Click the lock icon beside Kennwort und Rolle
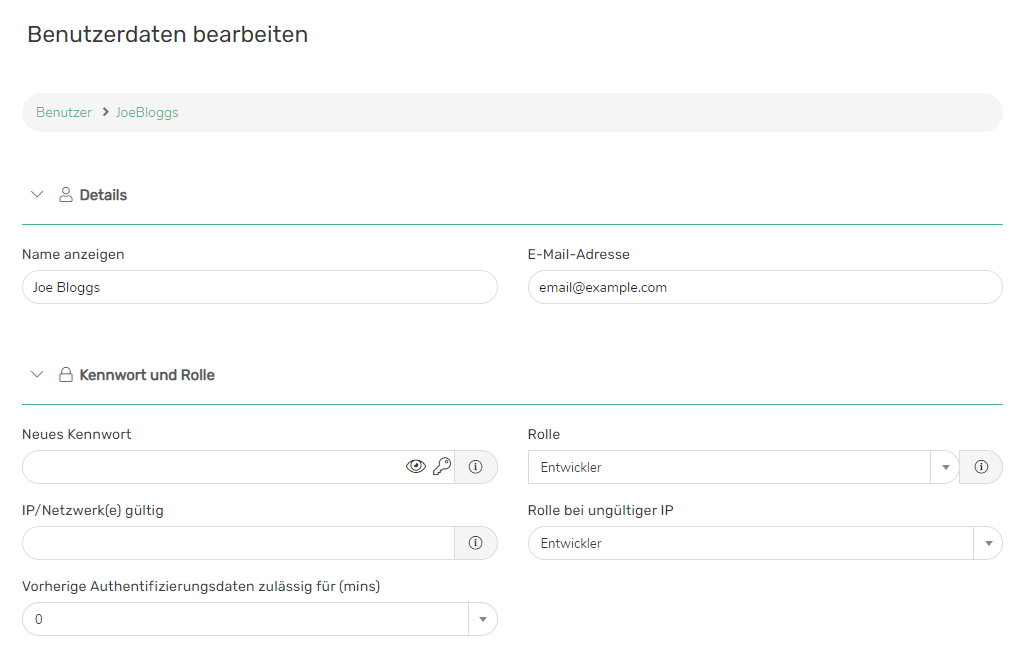The image size is (1028, 668). click(x=66, y=375)
